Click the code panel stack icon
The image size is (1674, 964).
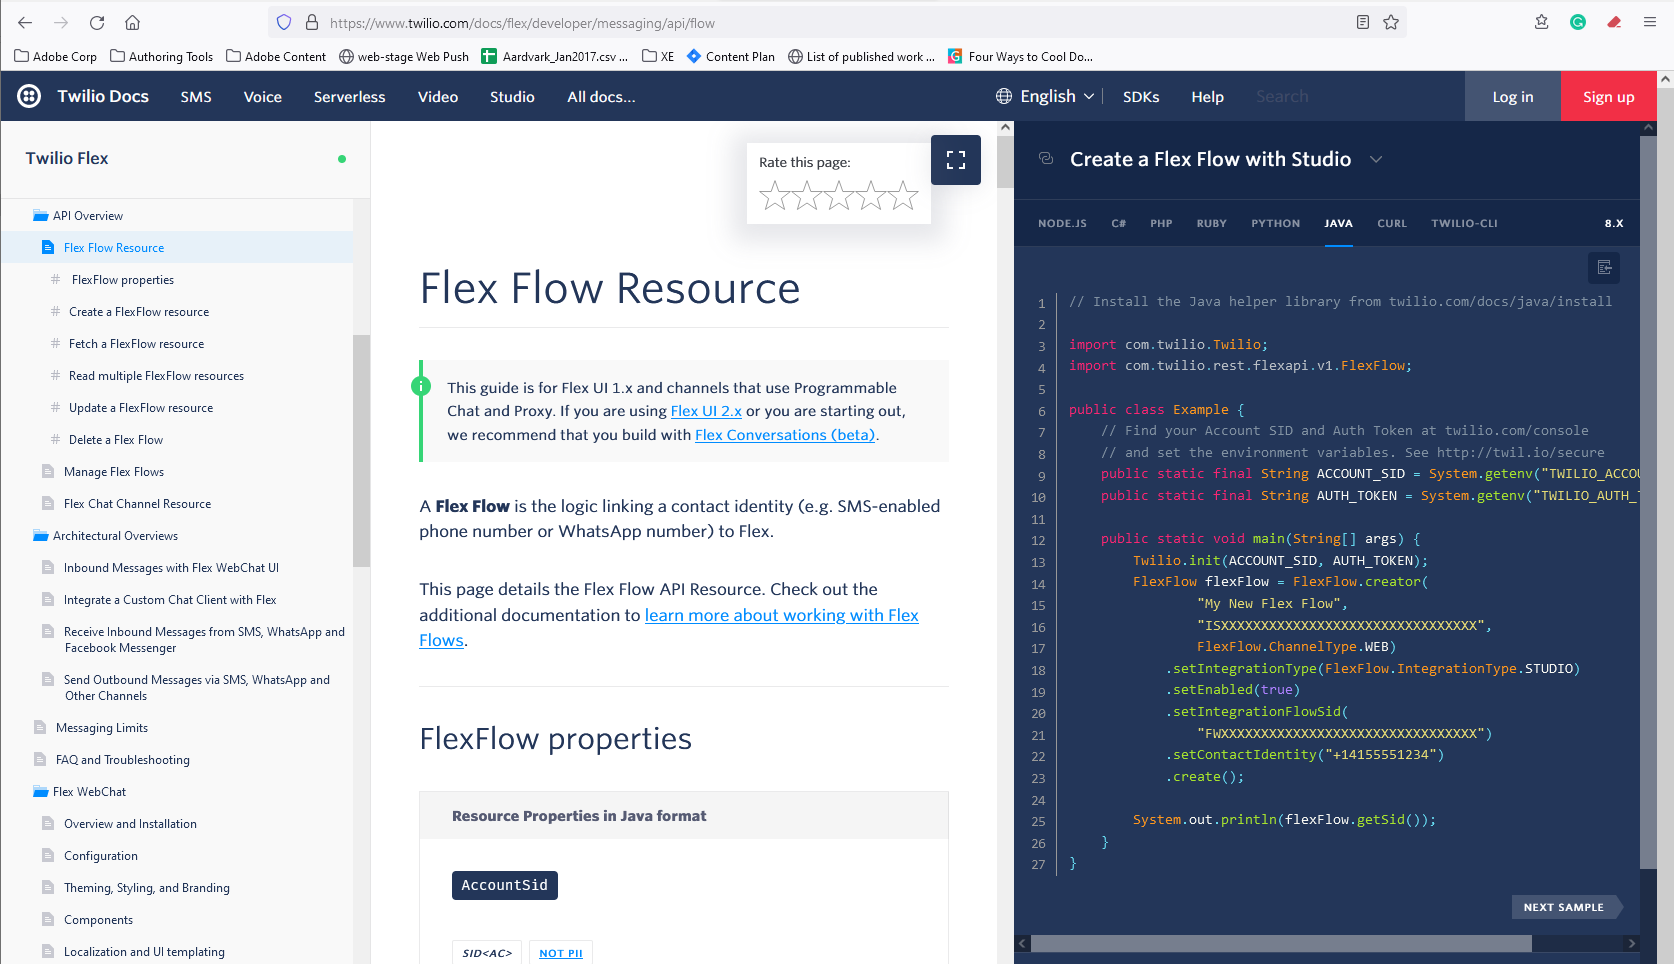coord(1046,158)
